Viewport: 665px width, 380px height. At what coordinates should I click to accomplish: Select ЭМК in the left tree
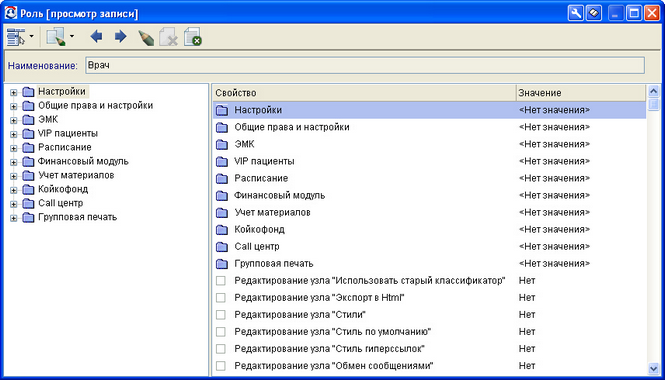click(x=48, y=120)
